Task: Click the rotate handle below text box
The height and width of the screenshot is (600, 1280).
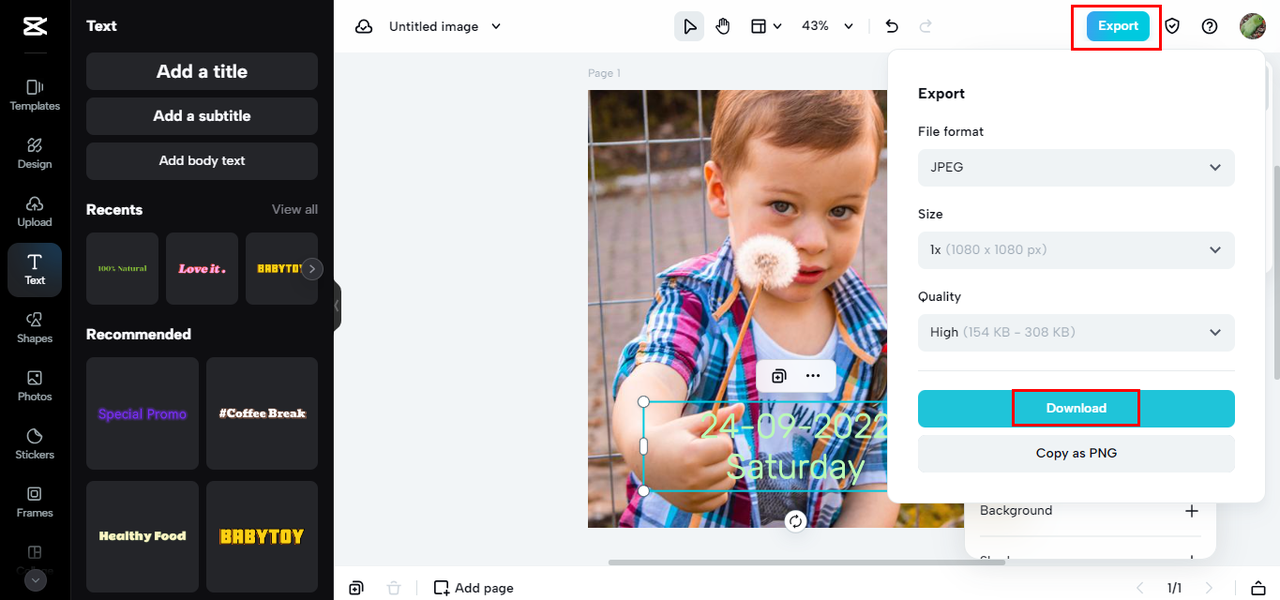Action: [795, 521]
